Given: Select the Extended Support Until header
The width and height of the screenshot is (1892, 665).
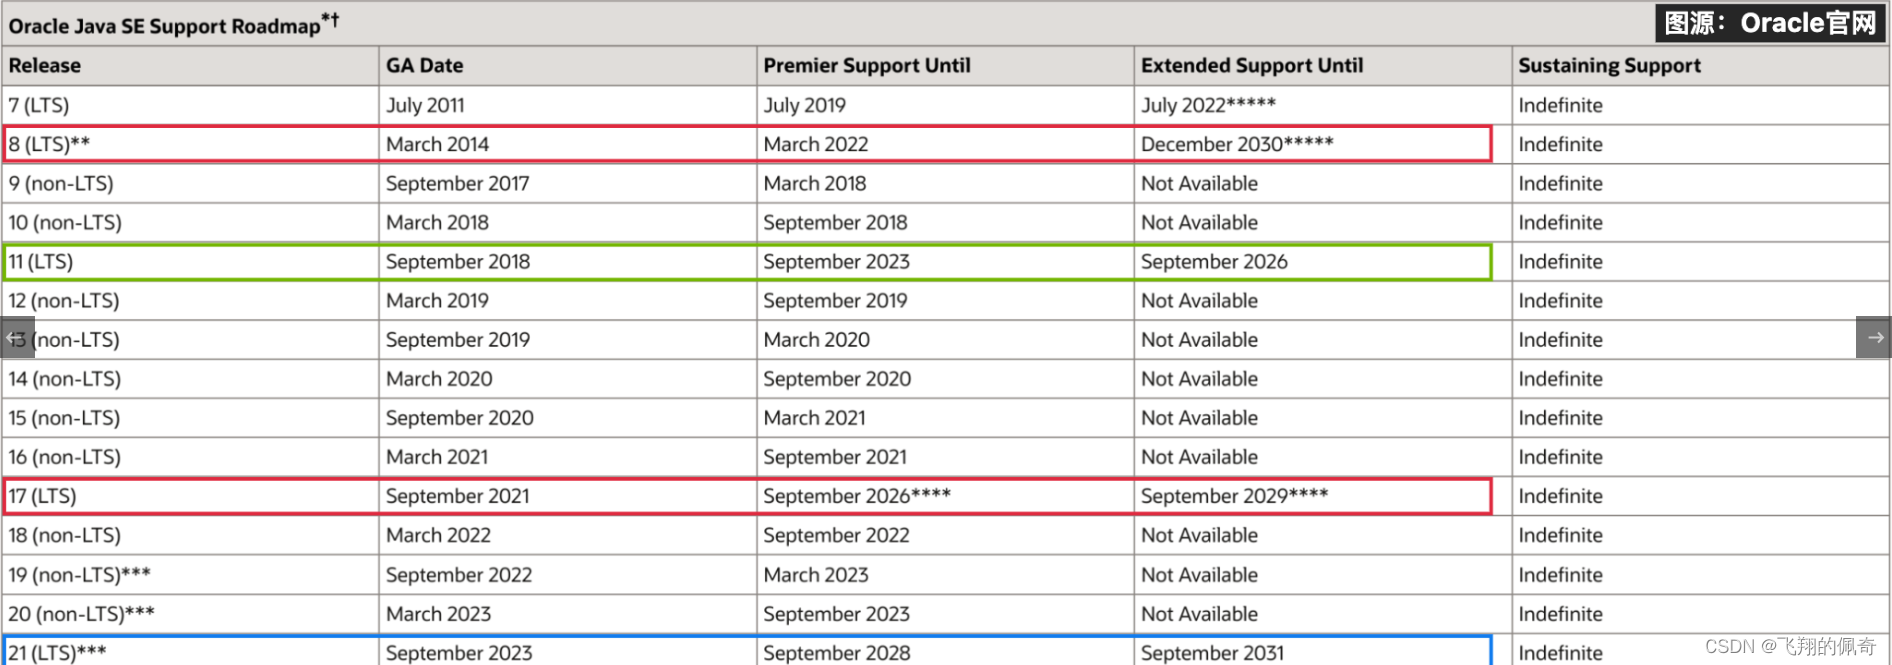Looking at the screenshot, I should [1251, 66].
